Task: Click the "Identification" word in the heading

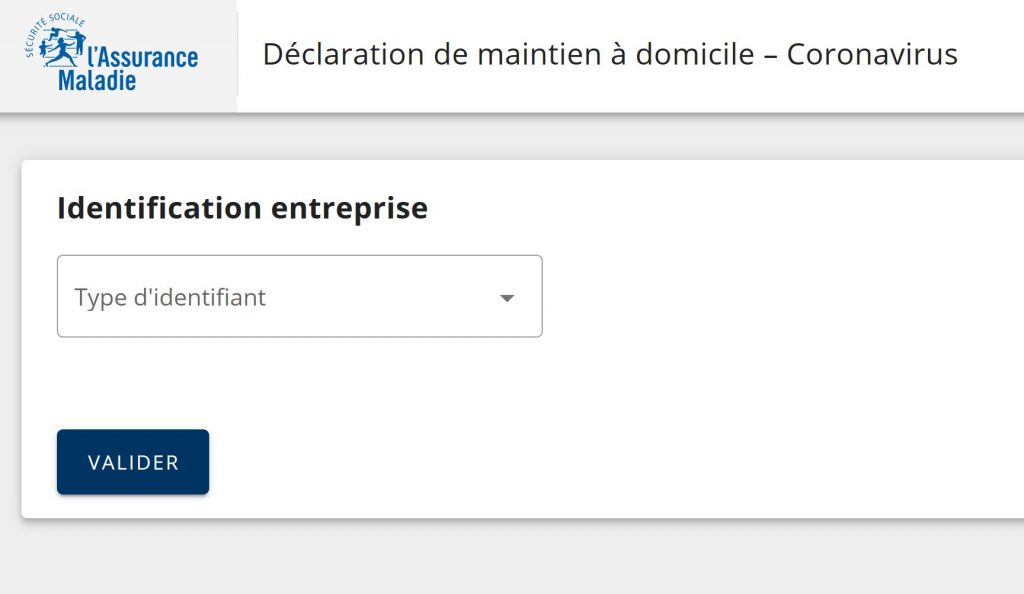Action: 161,208
